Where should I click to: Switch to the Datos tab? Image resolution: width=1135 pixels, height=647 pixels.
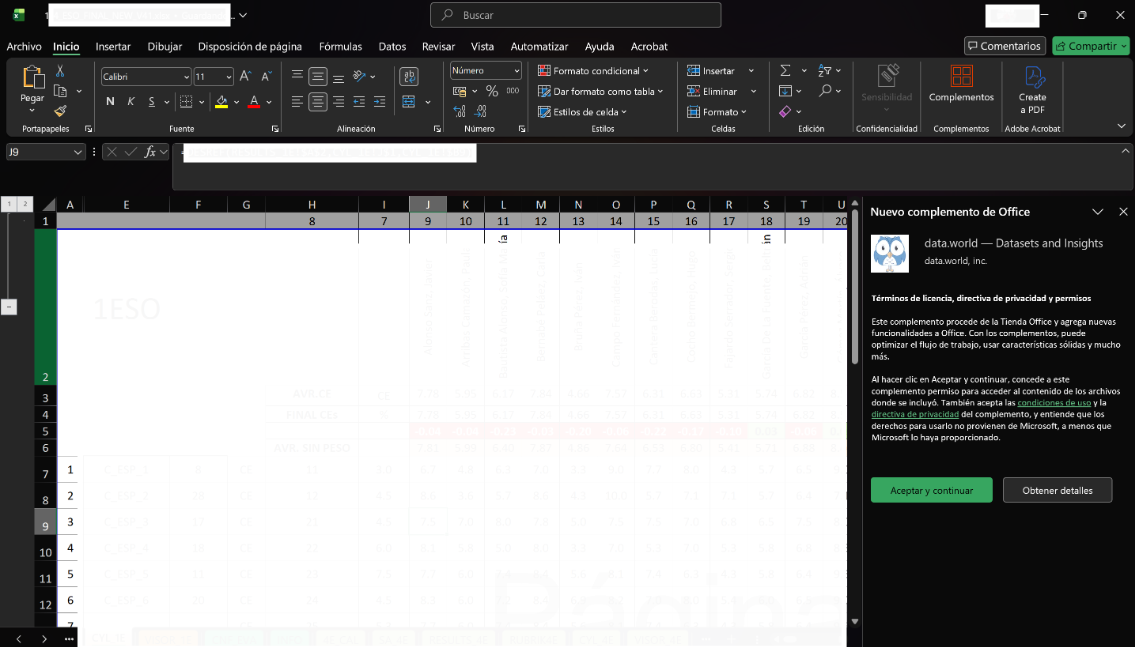(392, 46)
